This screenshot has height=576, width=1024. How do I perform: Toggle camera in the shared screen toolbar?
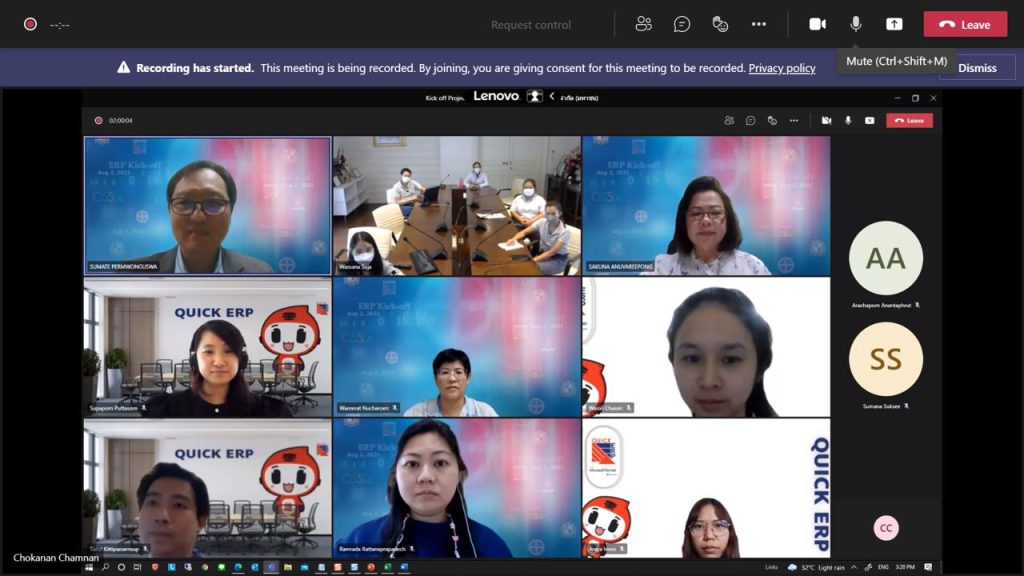[826, 120]
